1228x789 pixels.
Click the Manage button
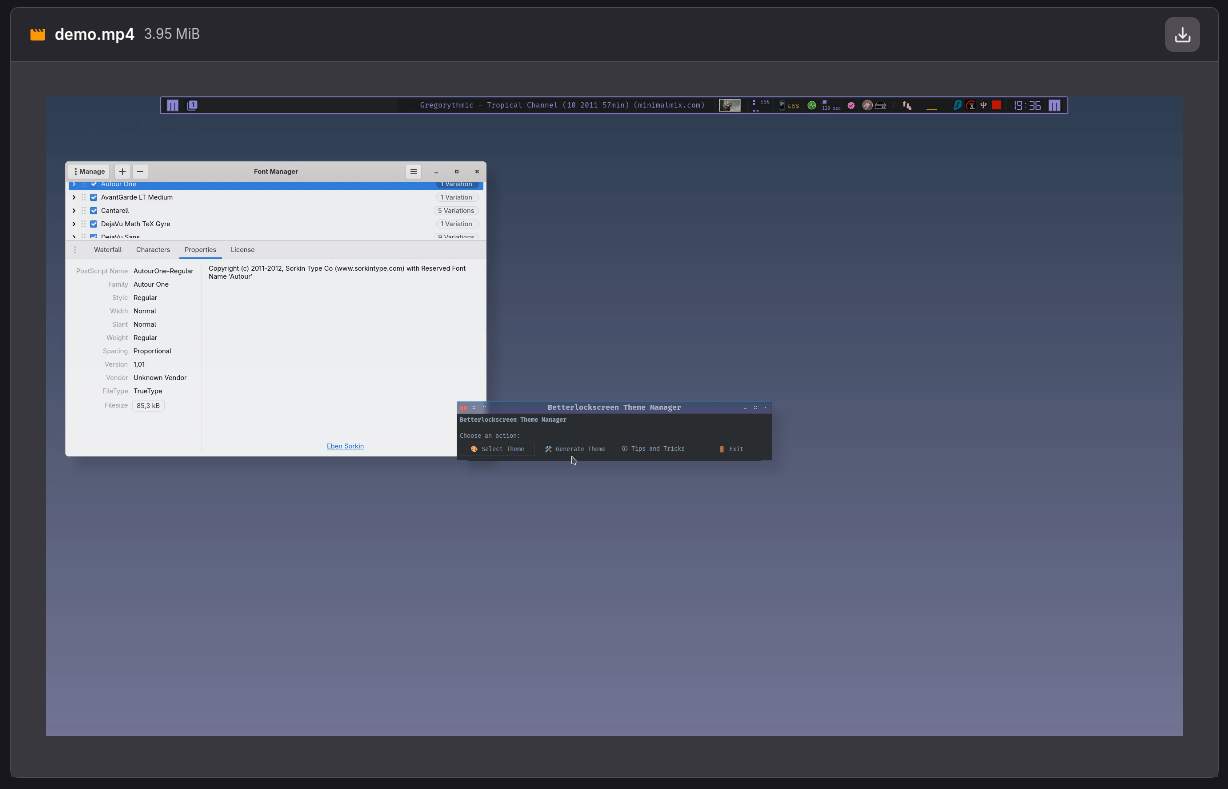(x=89, y=172)
